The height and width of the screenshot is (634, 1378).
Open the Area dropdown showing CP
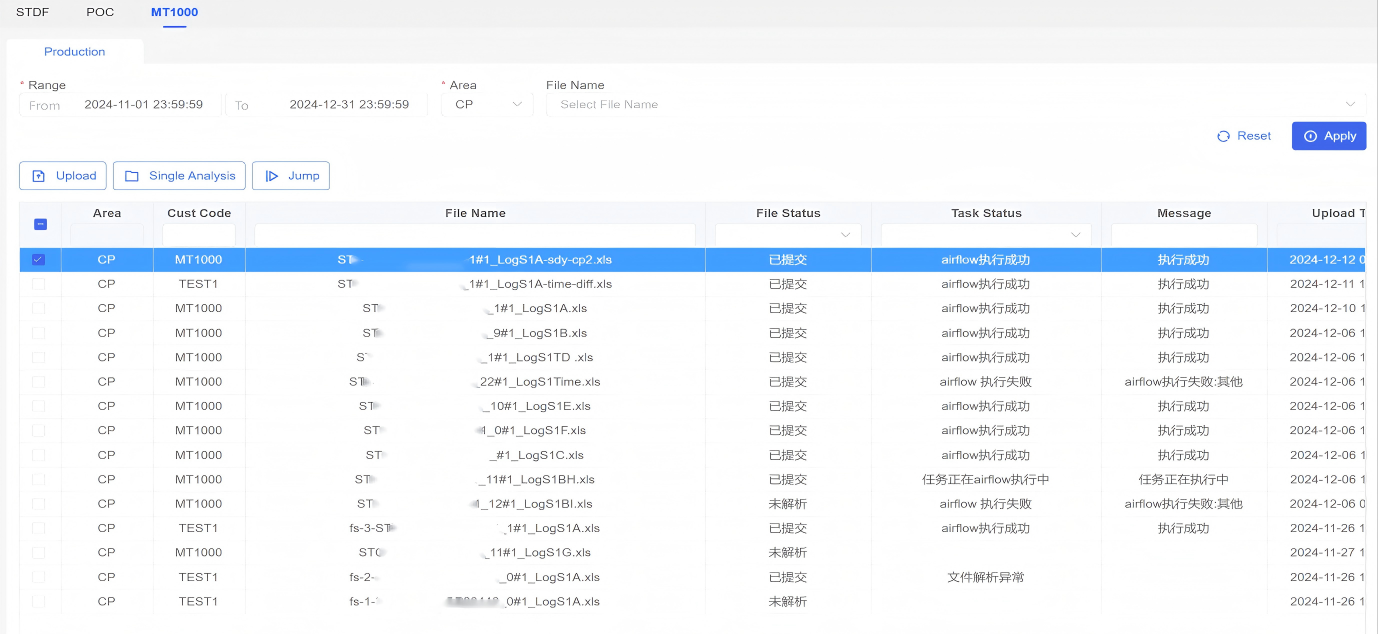coord(487,104)
